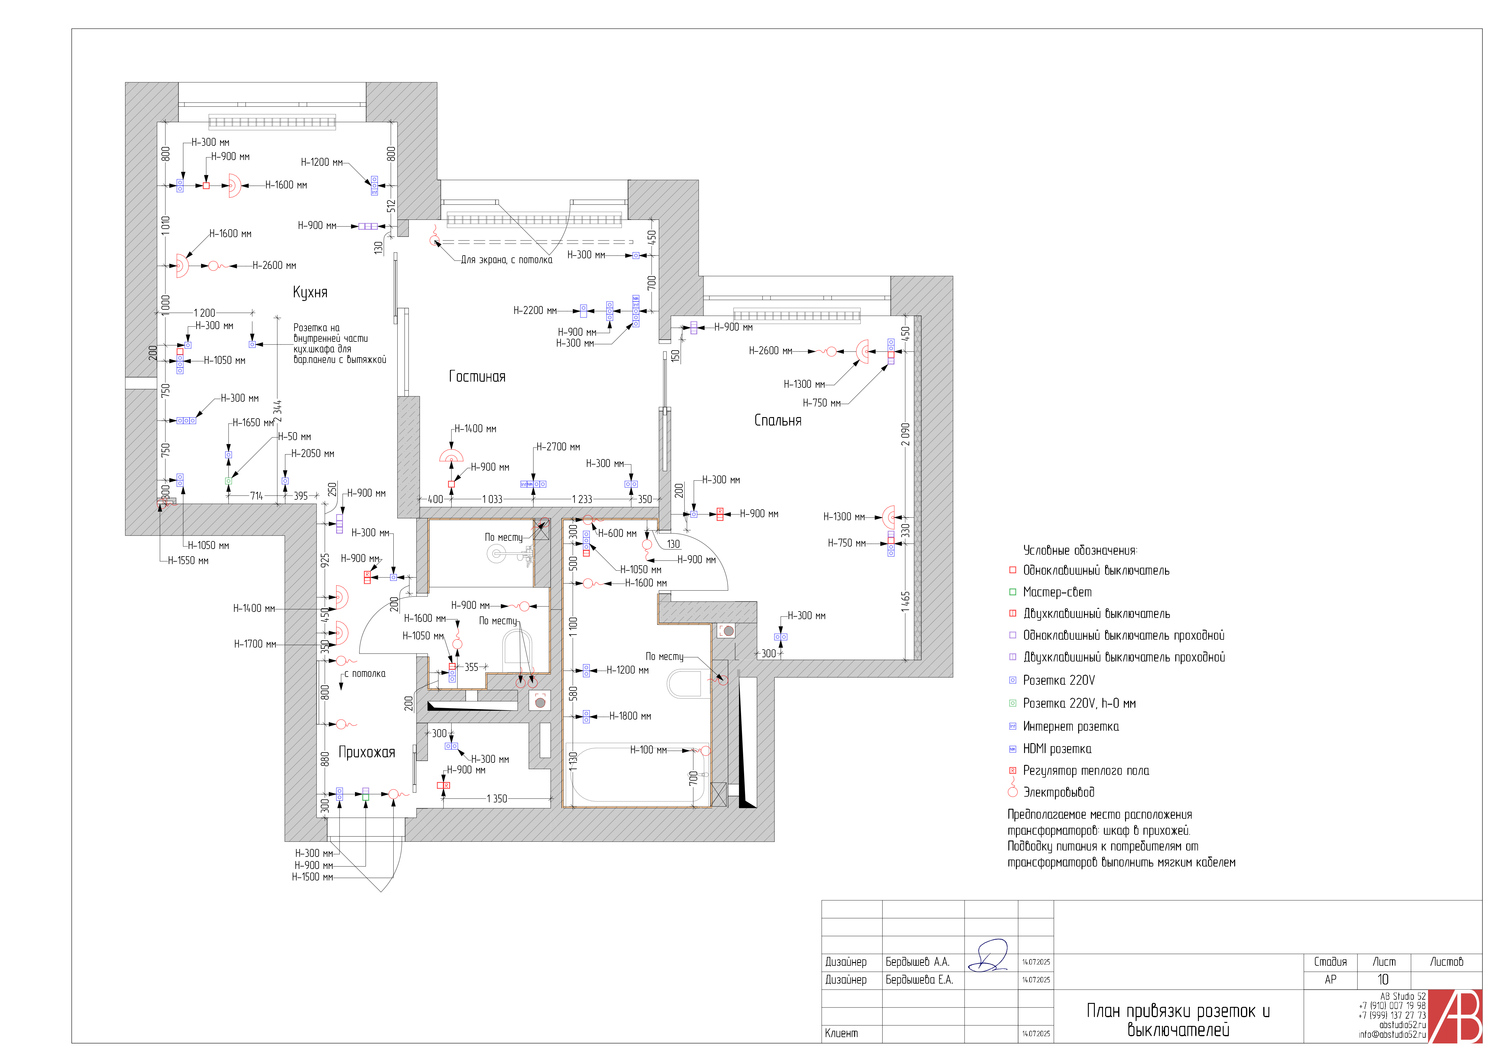This screenshot has width=1500, height=1061.
Task: Click the designer signature in title block
Action: point(990,956)
